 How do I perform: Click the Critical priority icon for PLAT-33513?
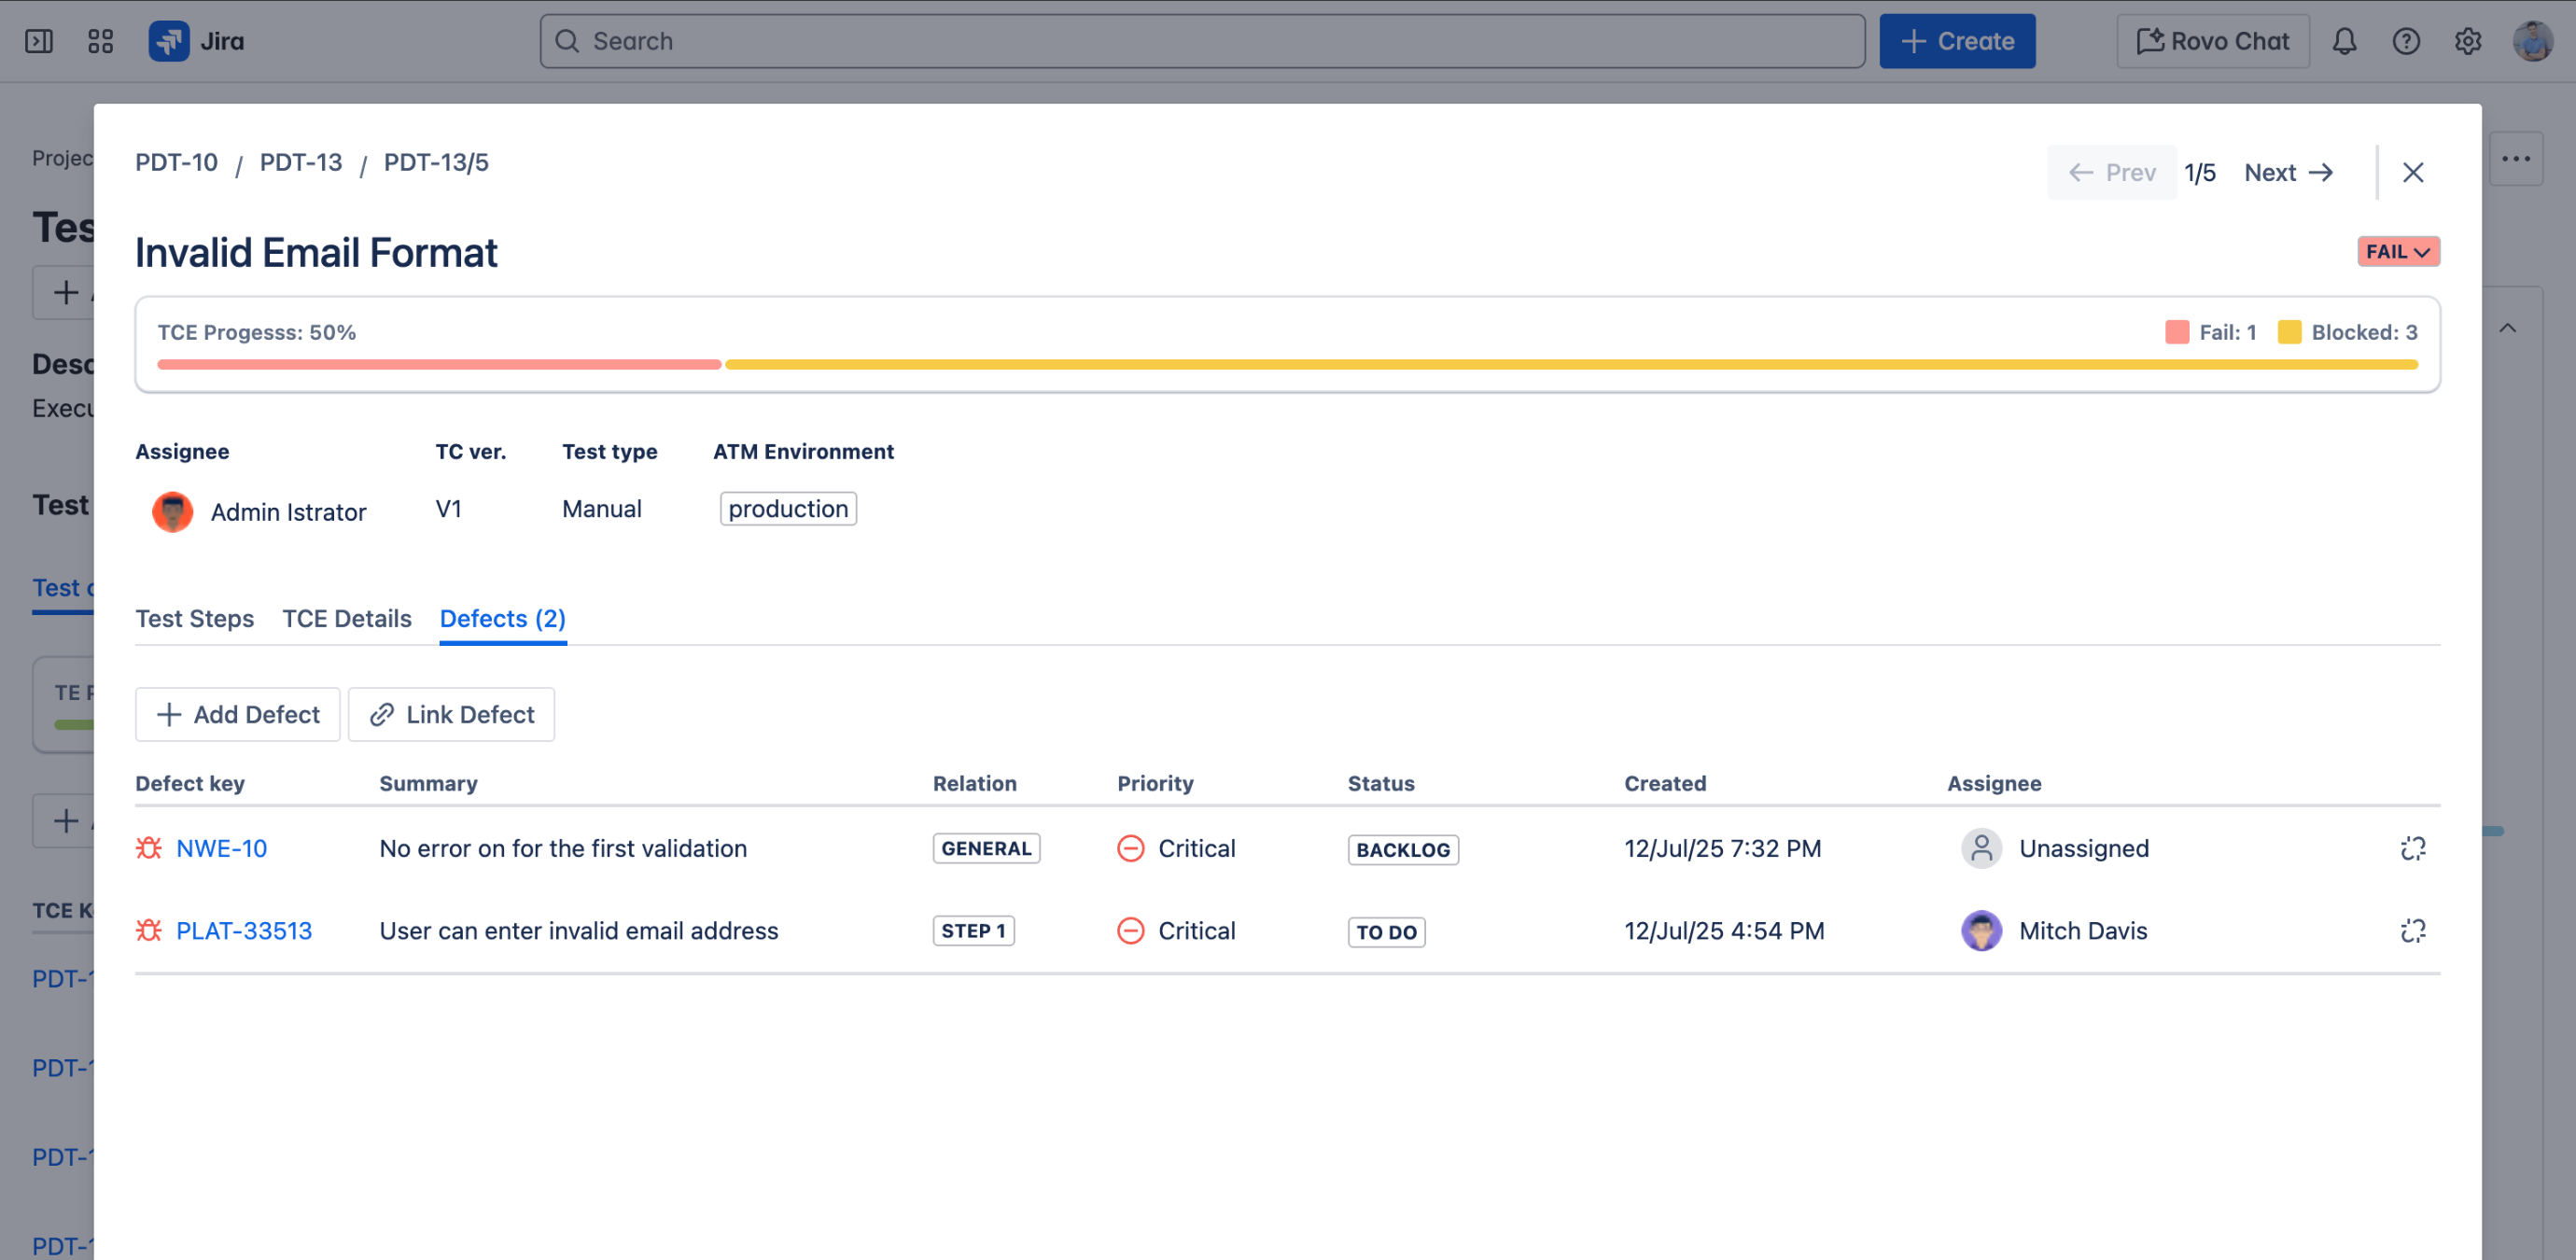(1130, 930)
